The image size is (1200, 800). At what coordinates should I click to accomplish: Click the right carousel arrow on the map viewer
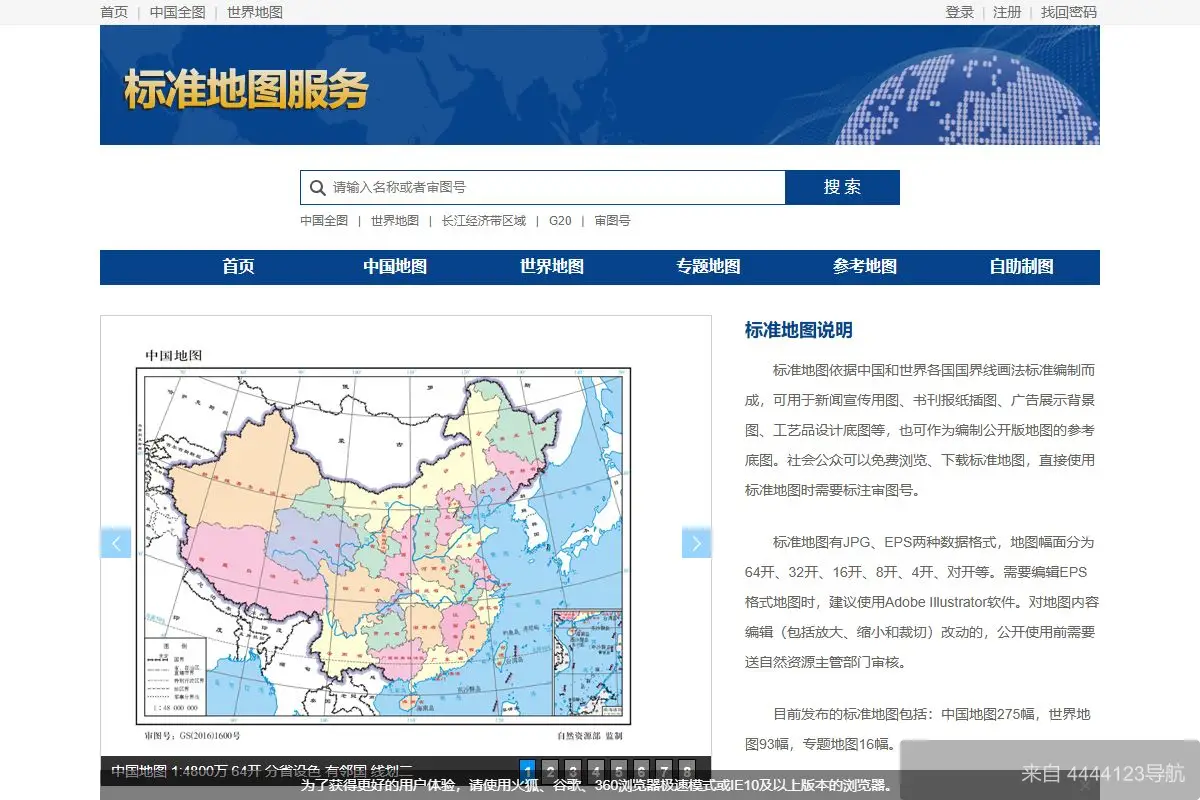(x=697, y=542)
